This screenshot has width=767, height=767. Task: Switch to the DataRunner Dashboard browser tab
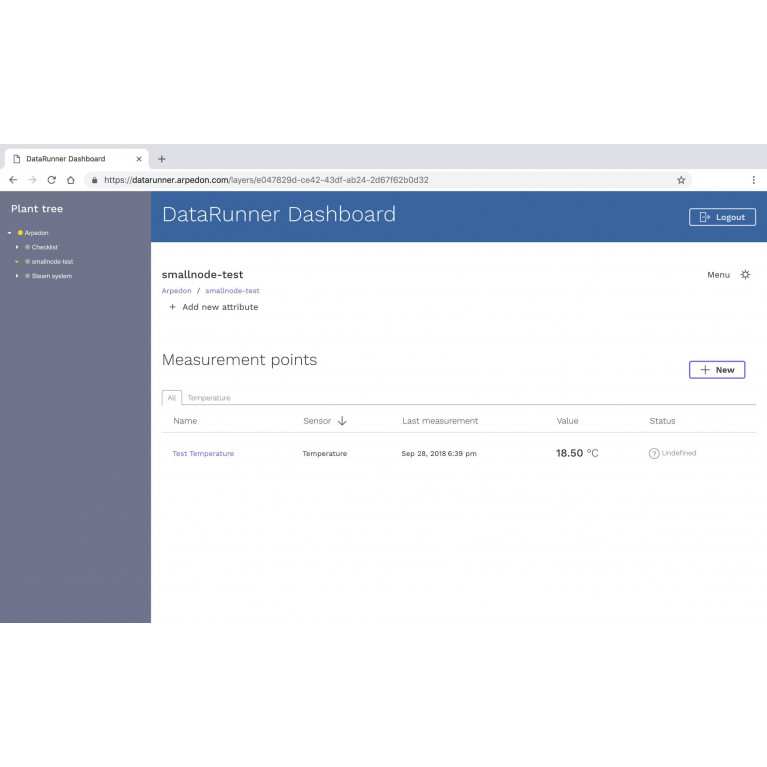pyautogui.click(x=77, y=159)
